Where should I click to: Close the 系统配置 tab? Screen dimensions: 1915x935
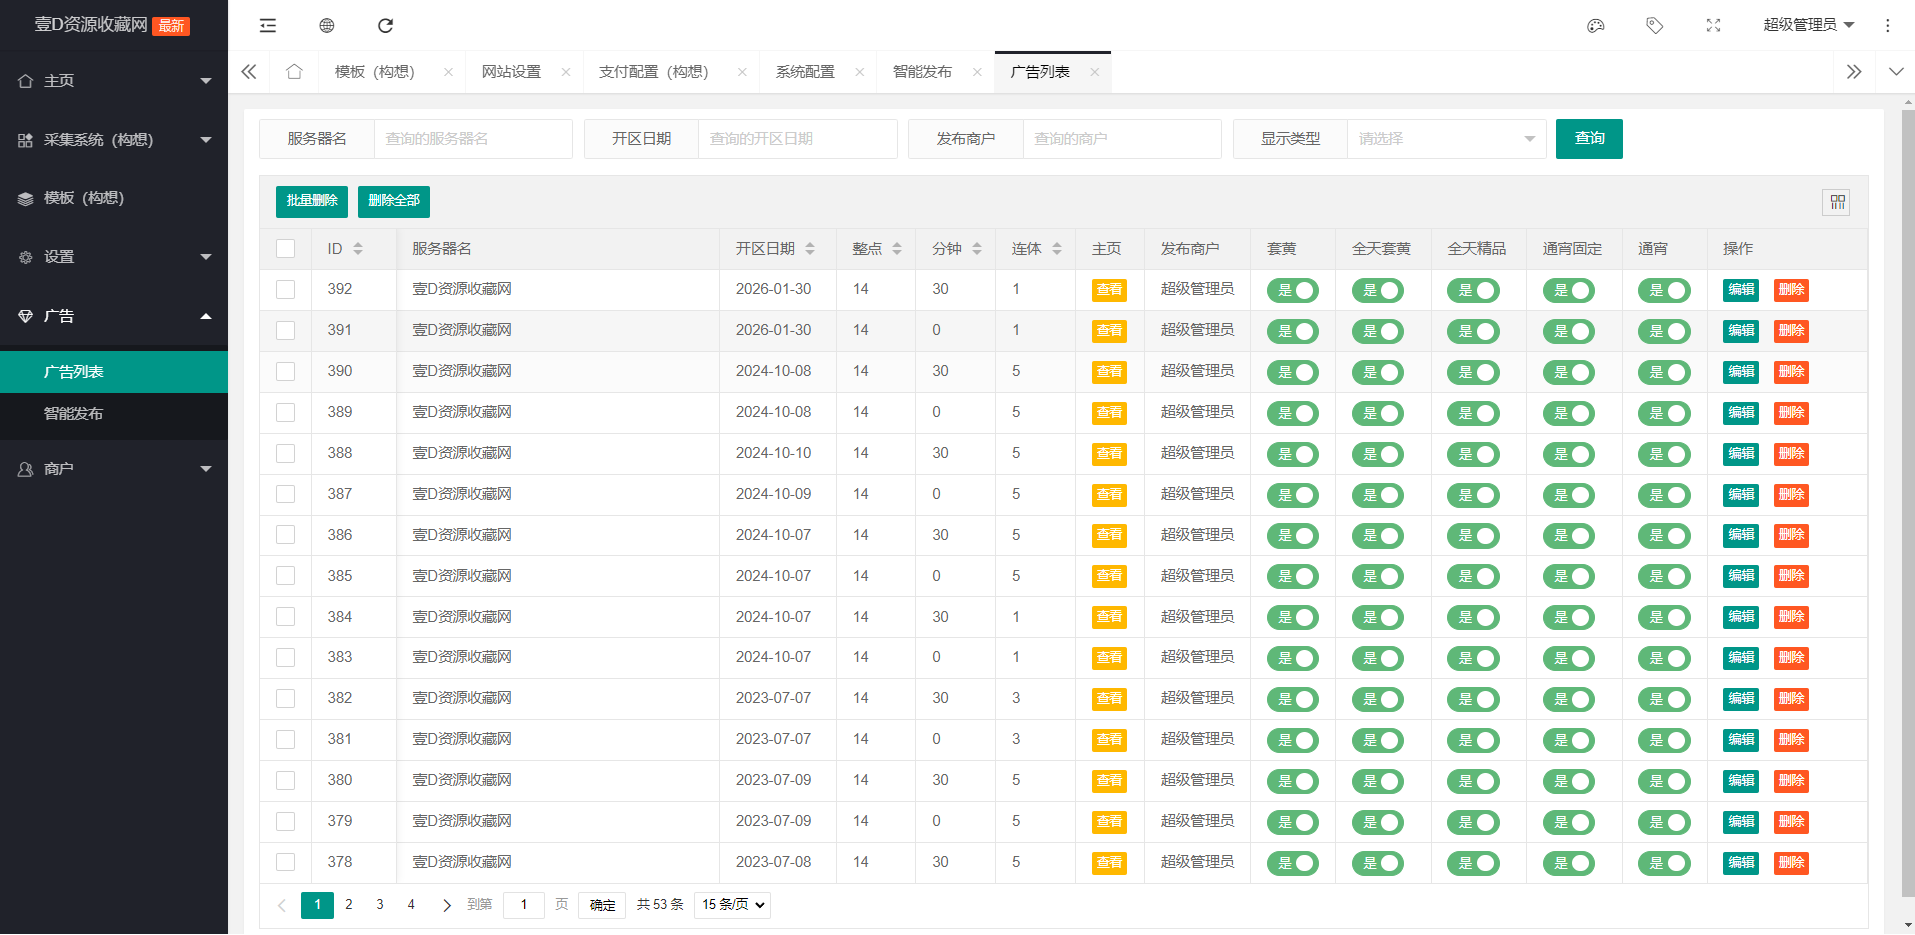tap(860, 72)
